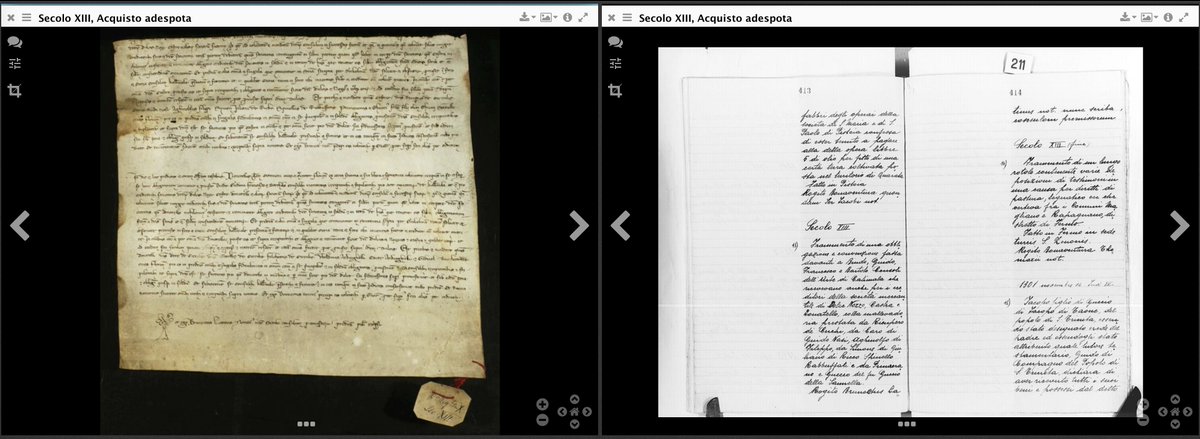The width and height of the screenshot is (1200, 439).
Task: Zoom out on the left parchment image
Action: 542,420
